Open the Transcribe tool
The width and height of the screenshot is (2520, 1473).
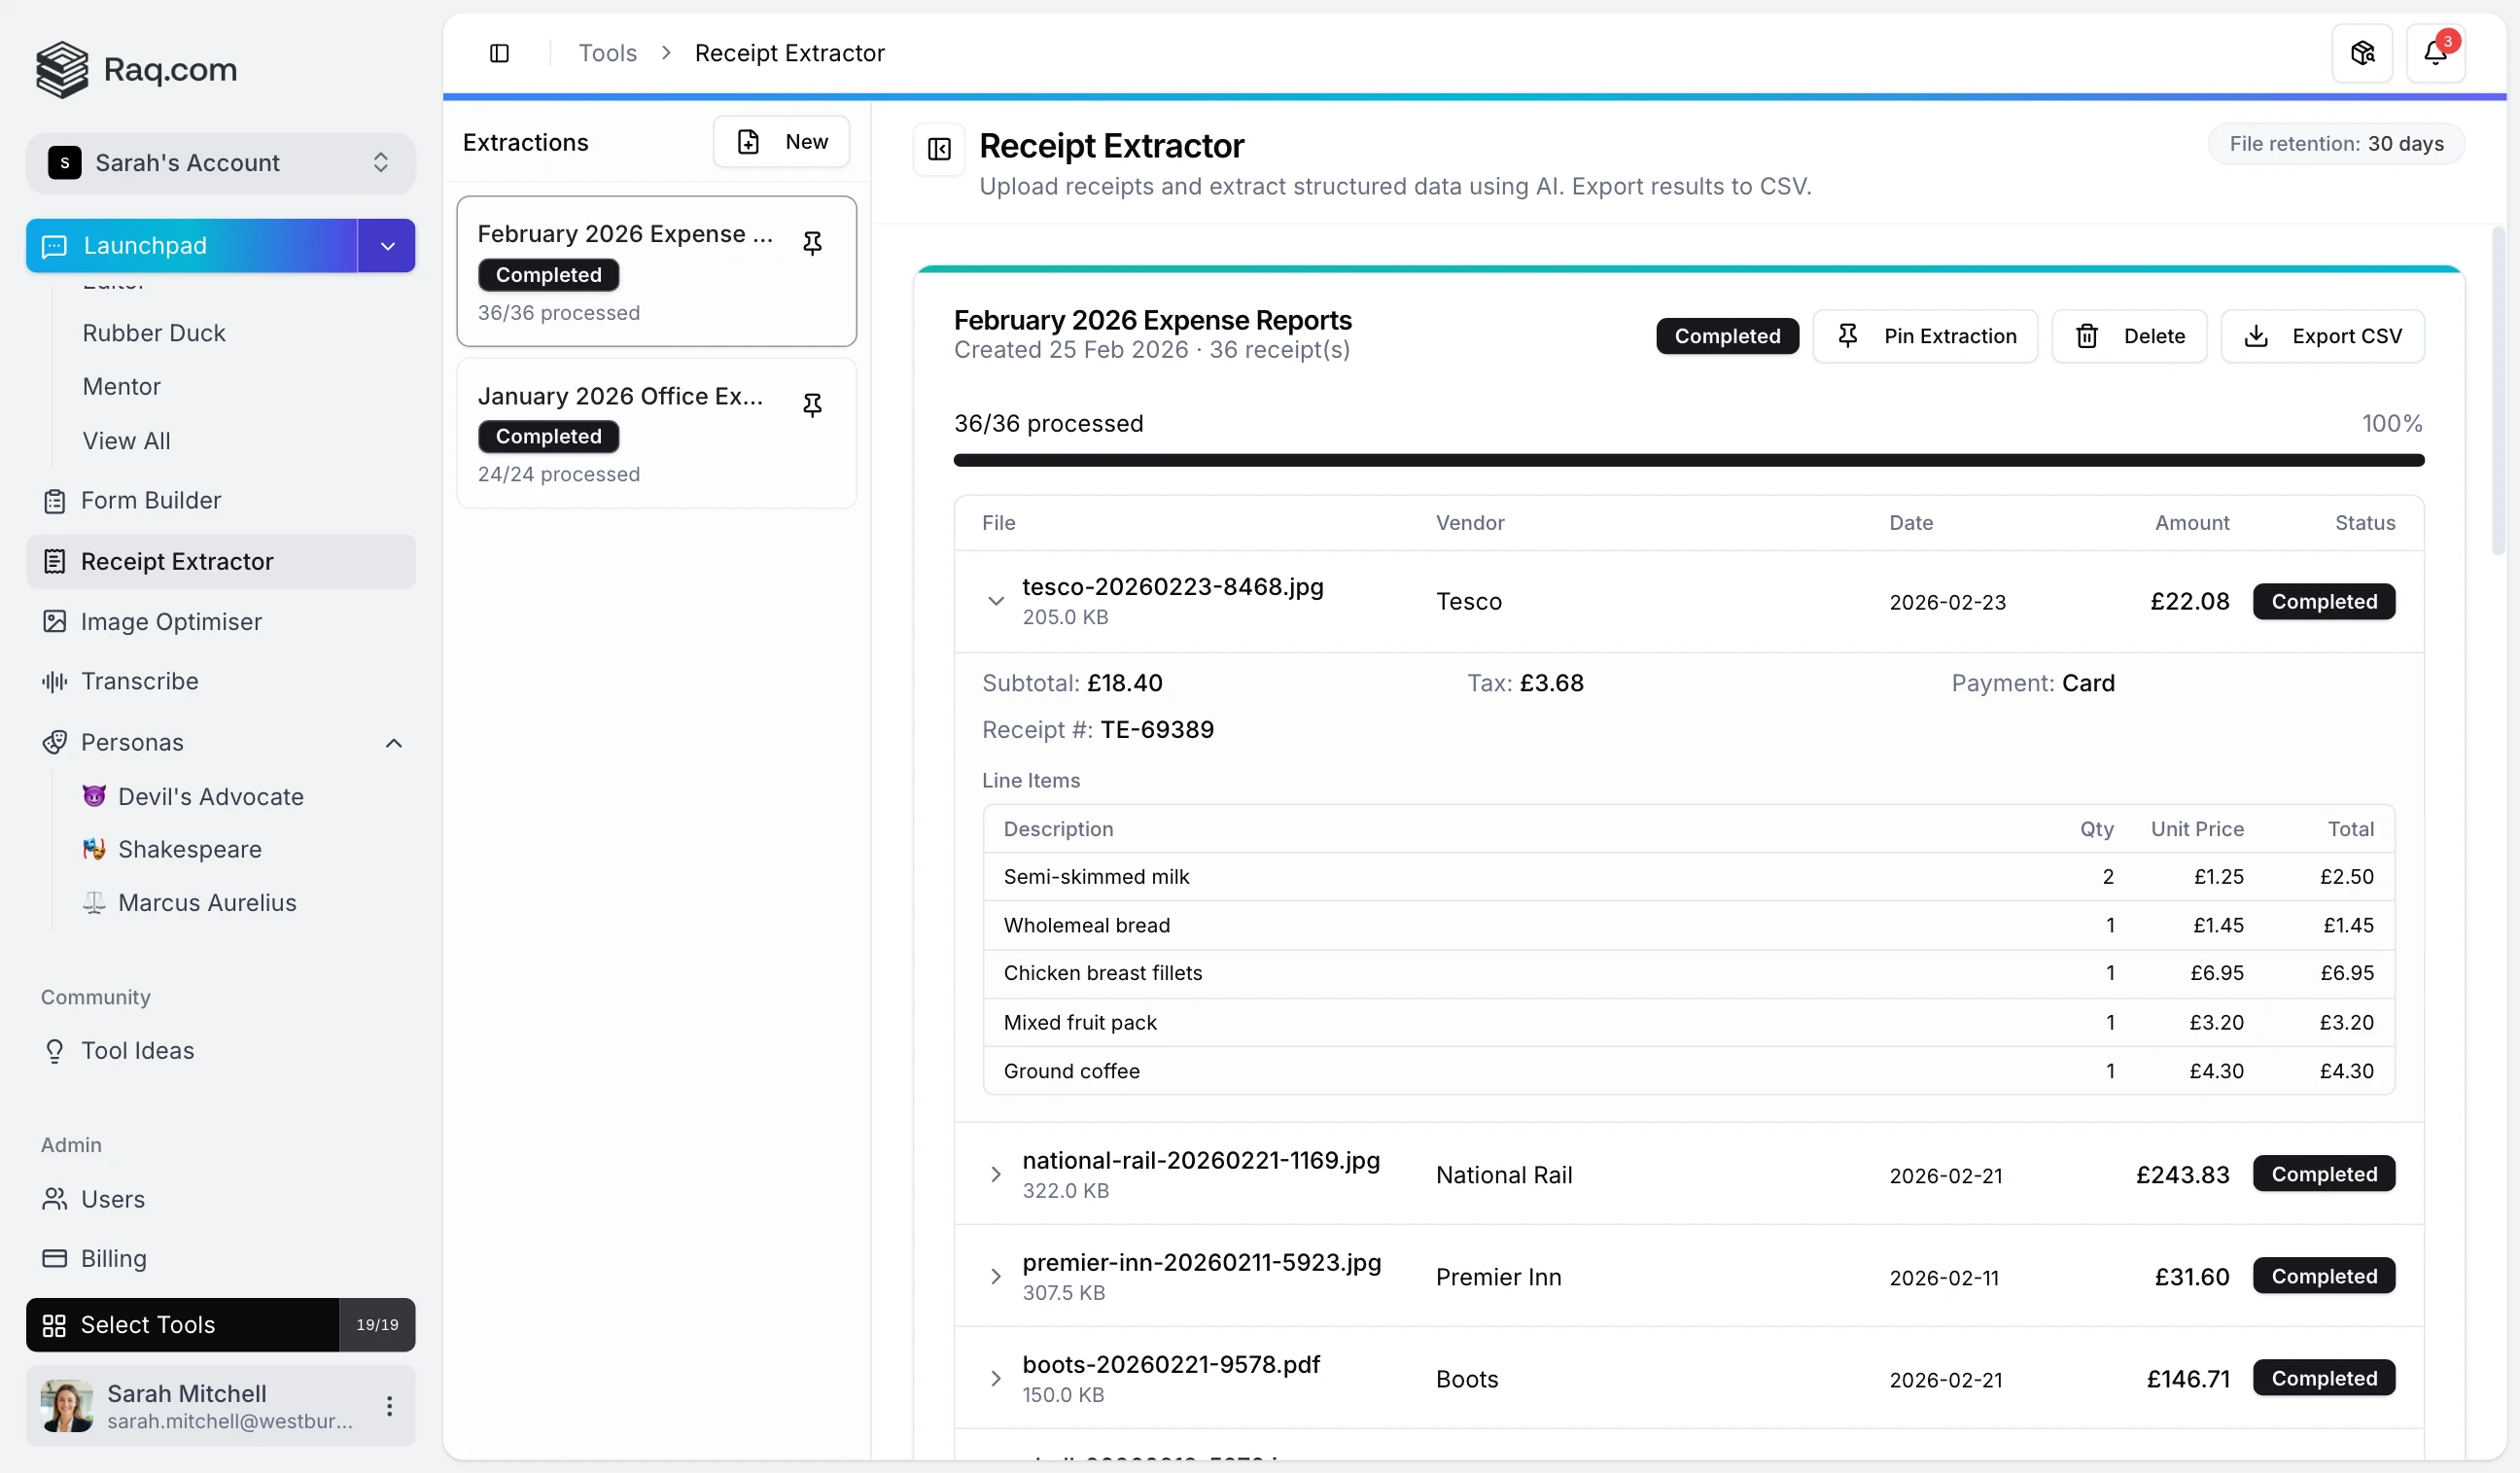coord(140,681)
